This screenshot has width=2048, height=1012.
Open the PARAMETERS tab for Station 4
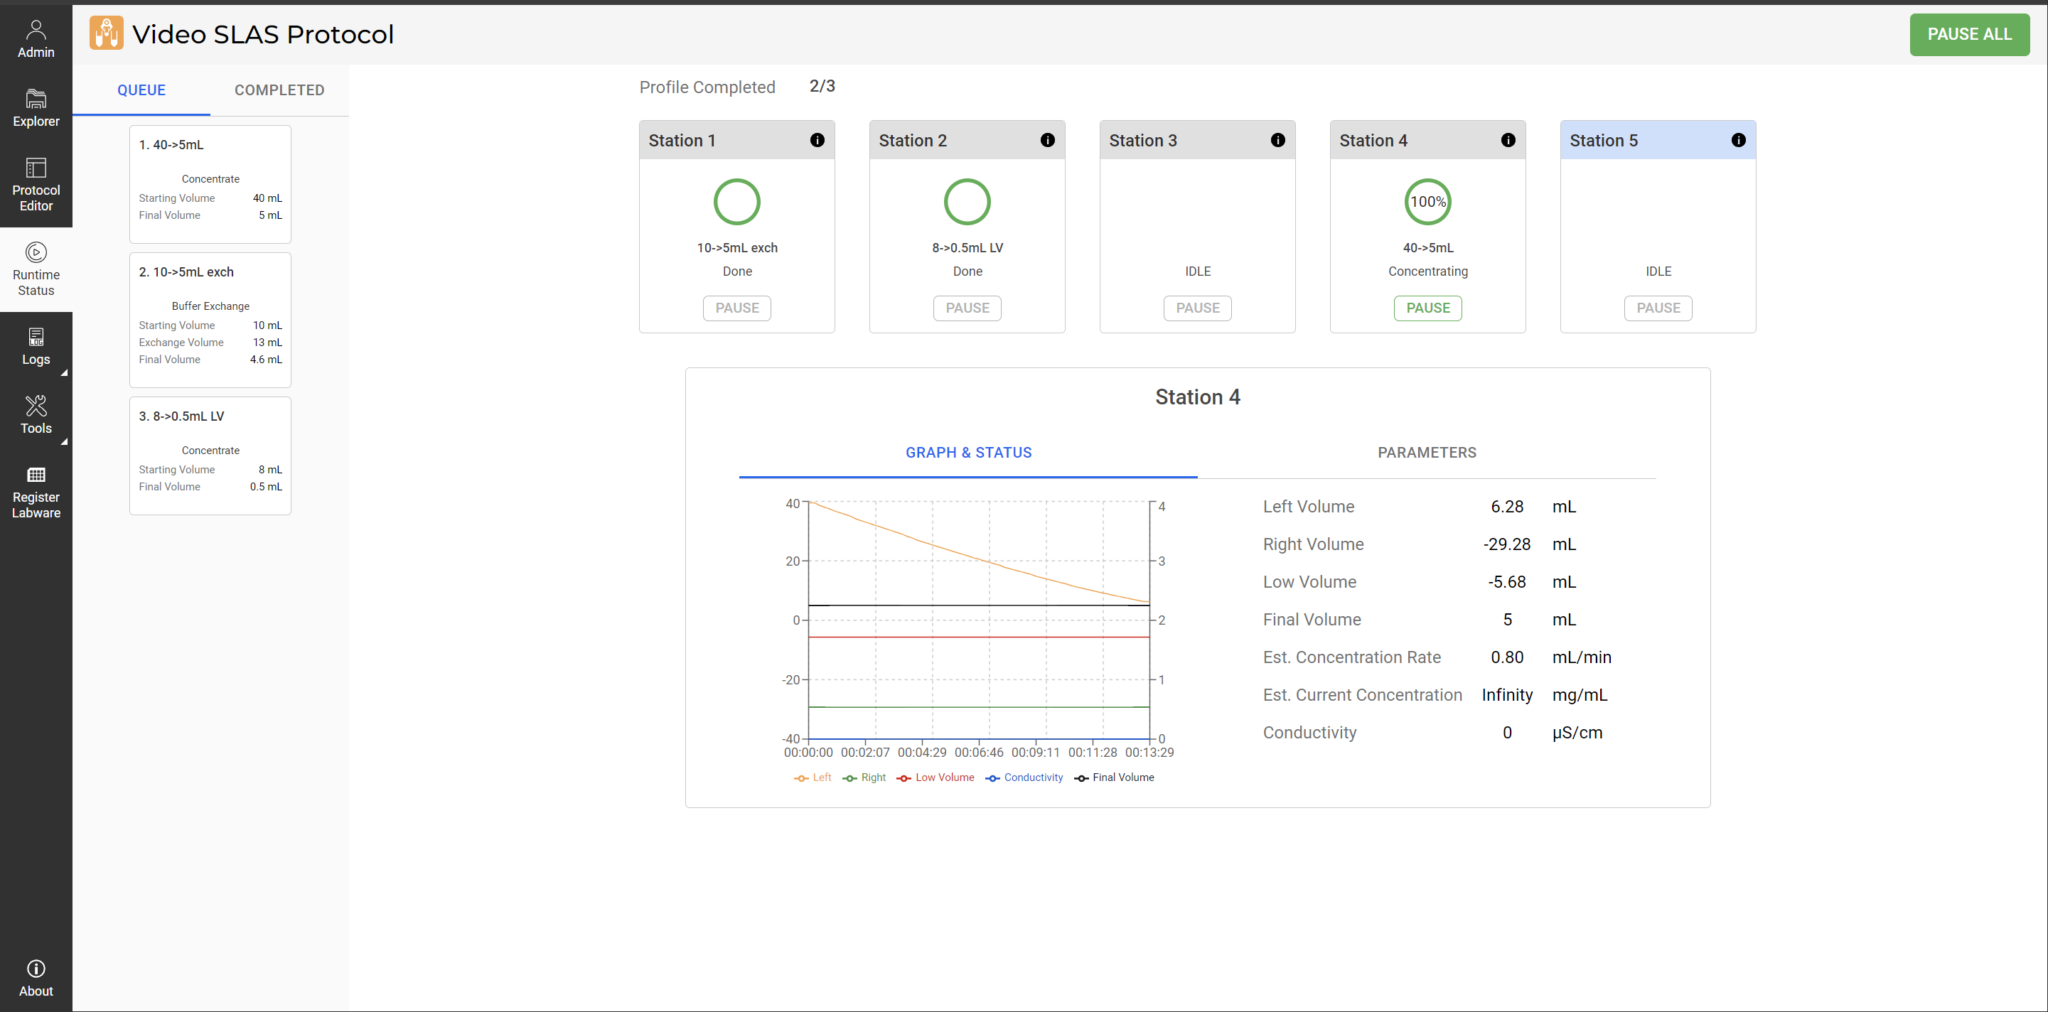[1427, 452]
